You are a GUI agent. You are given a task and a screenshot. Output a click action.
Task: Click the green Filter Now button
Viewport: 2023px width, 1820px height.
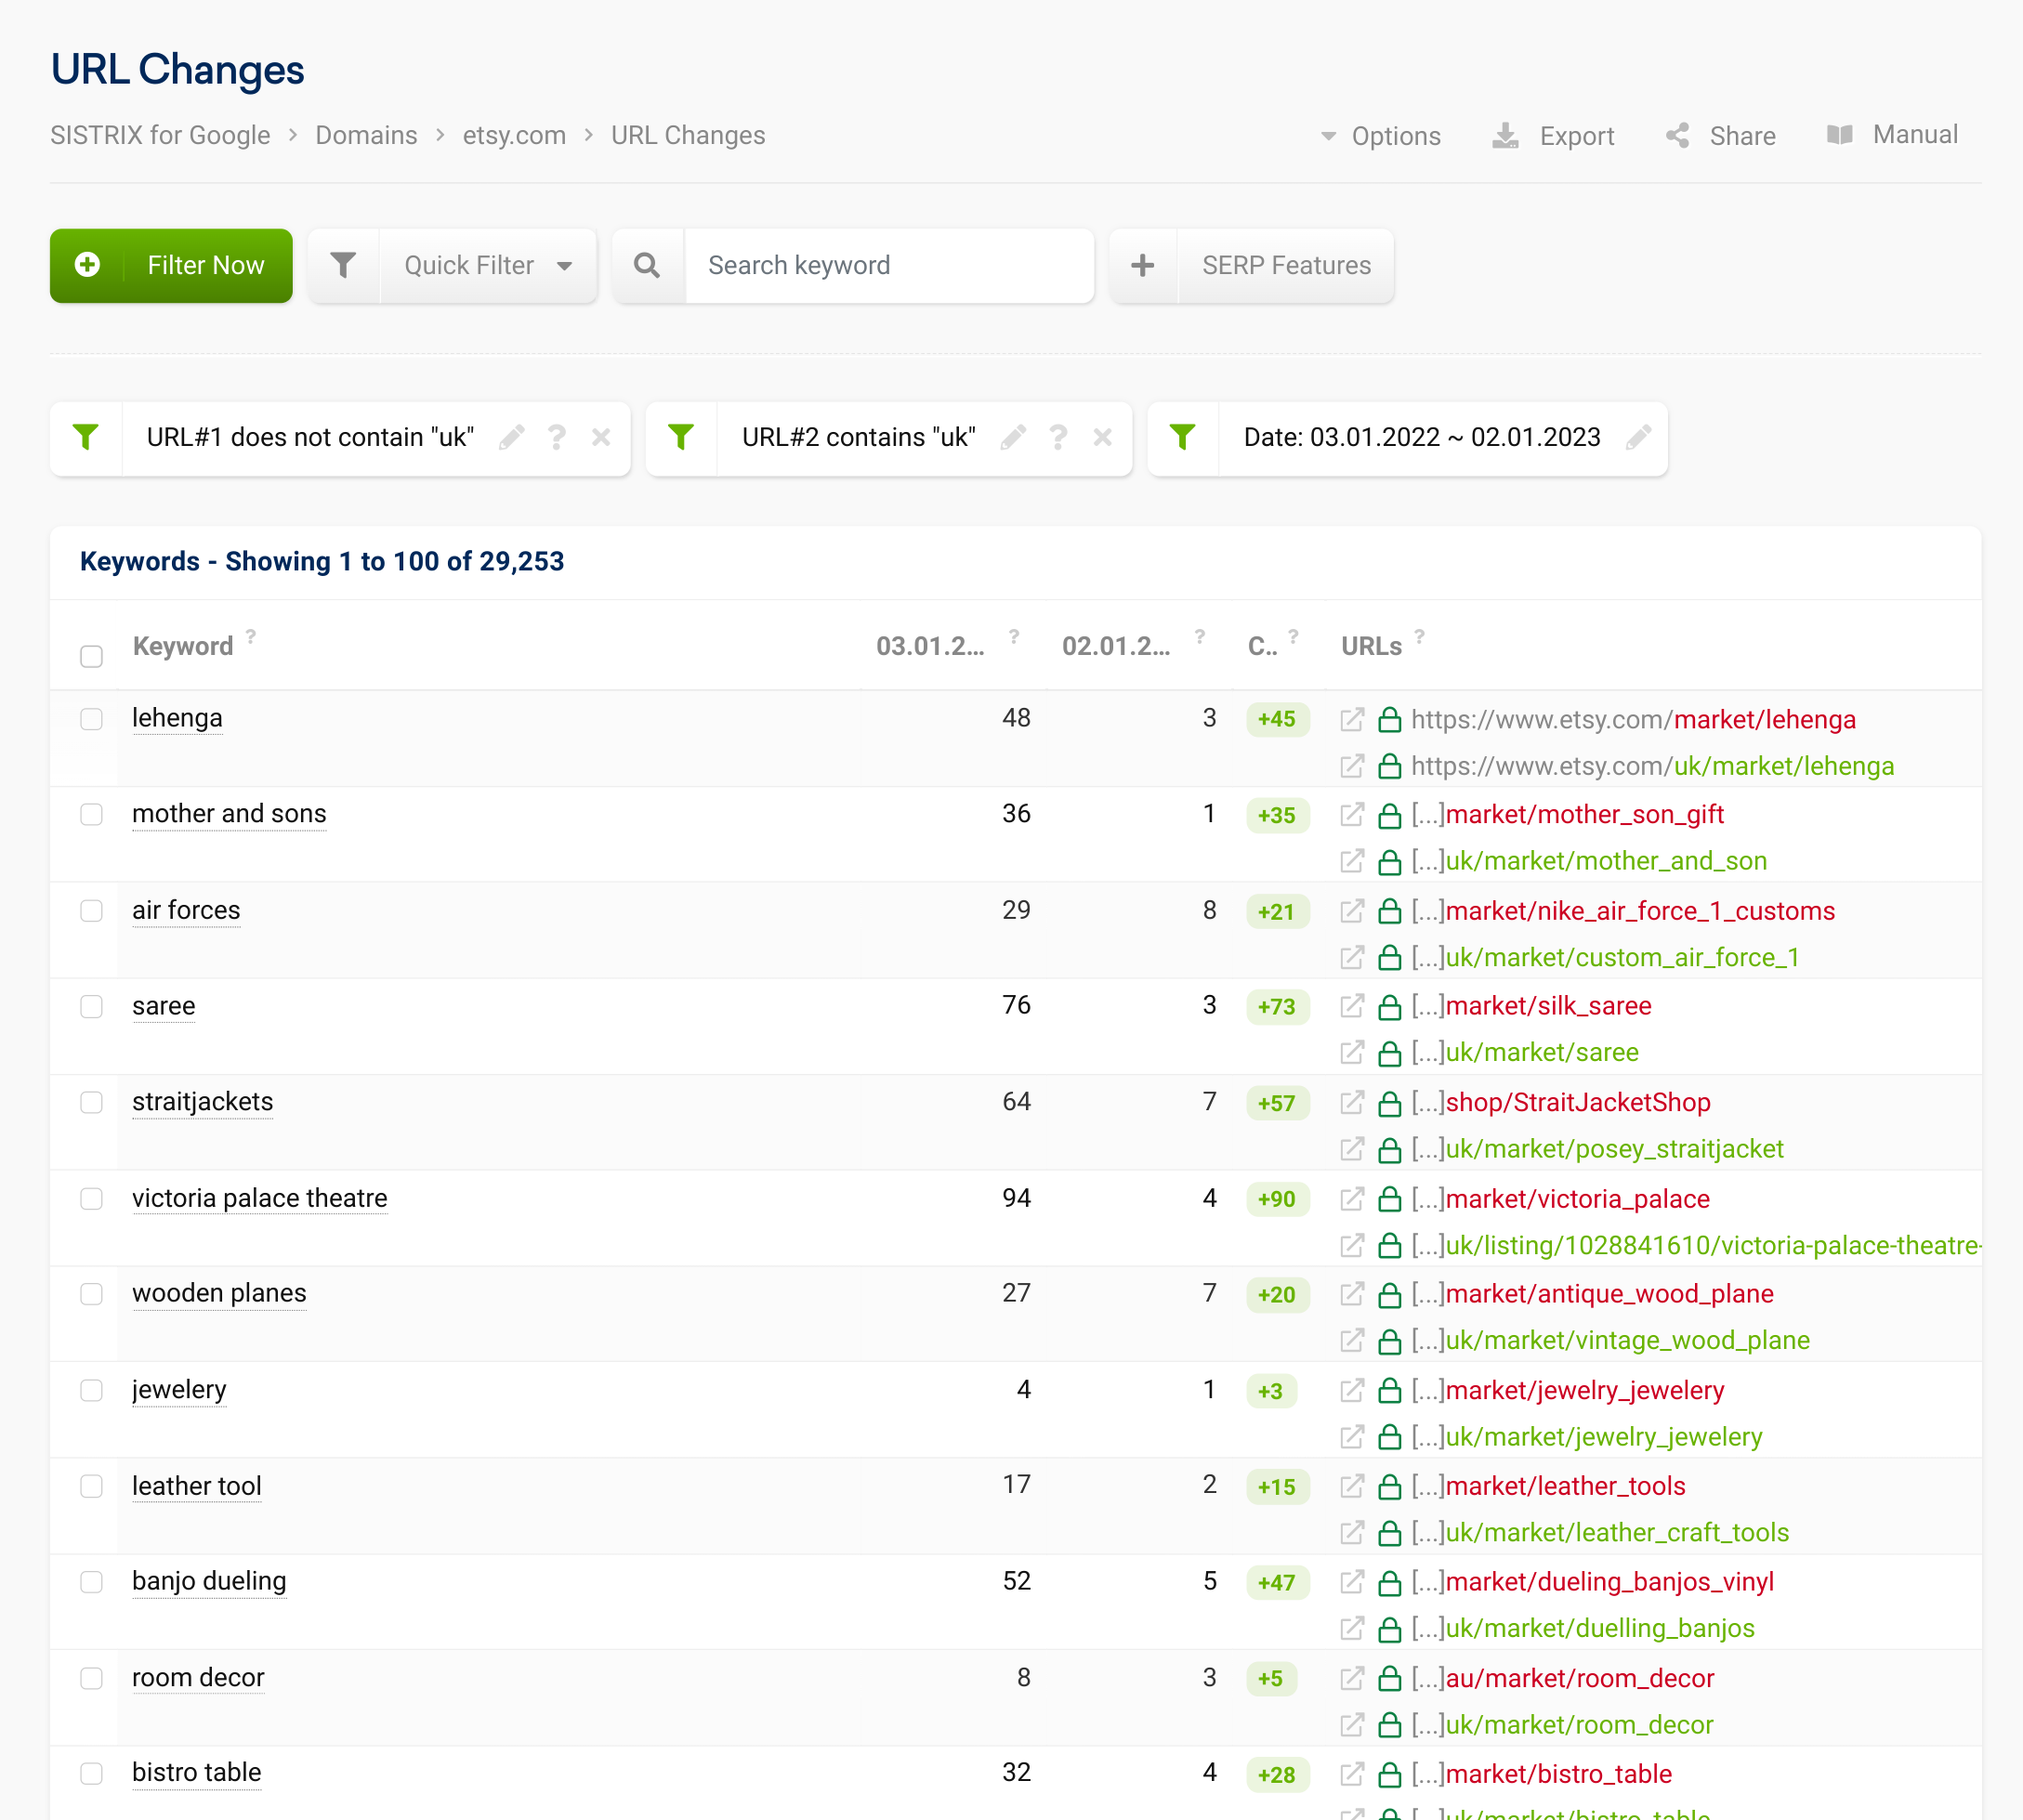point(171,265)
